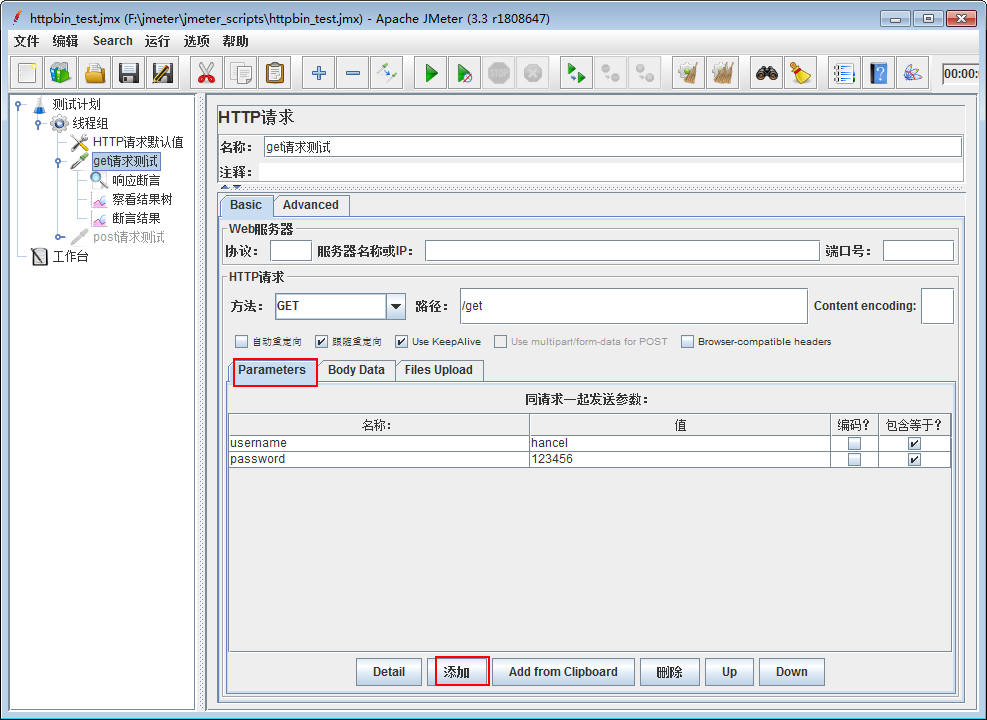
Task: Click the Help question mark icon
Action: (x=879, y=73)
